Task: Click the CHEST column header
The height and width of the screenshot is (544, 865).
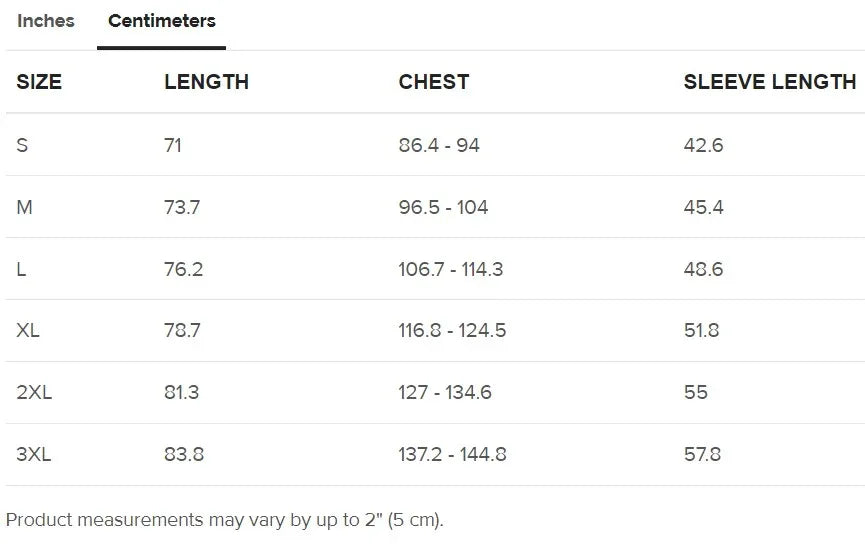Action: [x=433, y=82]
